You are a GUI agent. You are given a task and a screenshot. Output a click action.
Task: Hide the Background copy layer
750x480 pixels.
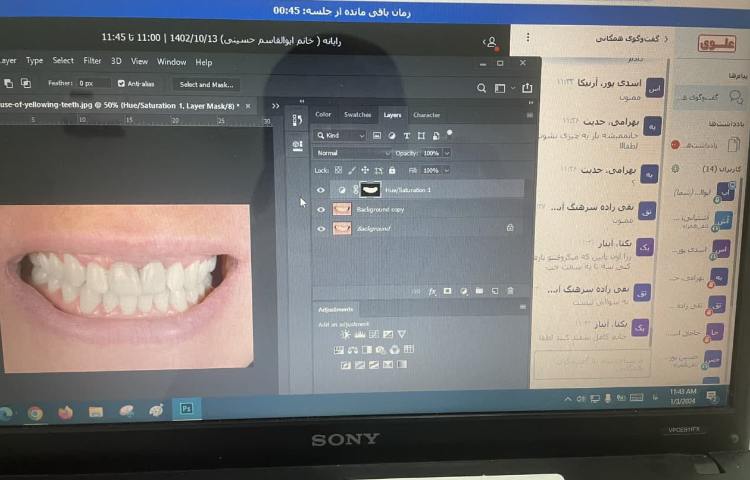320,209
